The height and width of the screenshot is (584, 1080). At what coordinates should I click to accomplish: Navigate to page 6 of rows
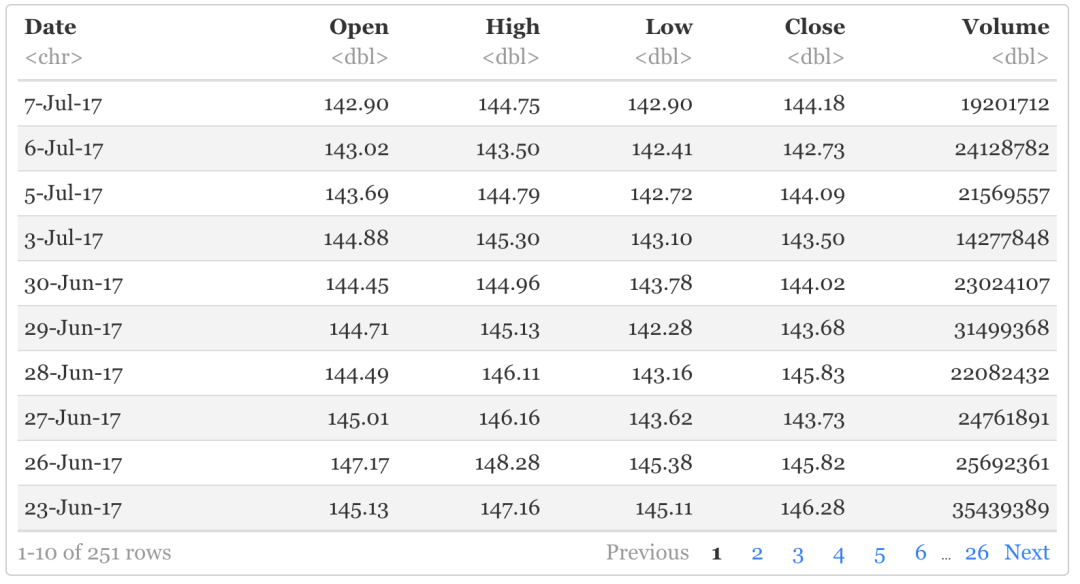920,553
